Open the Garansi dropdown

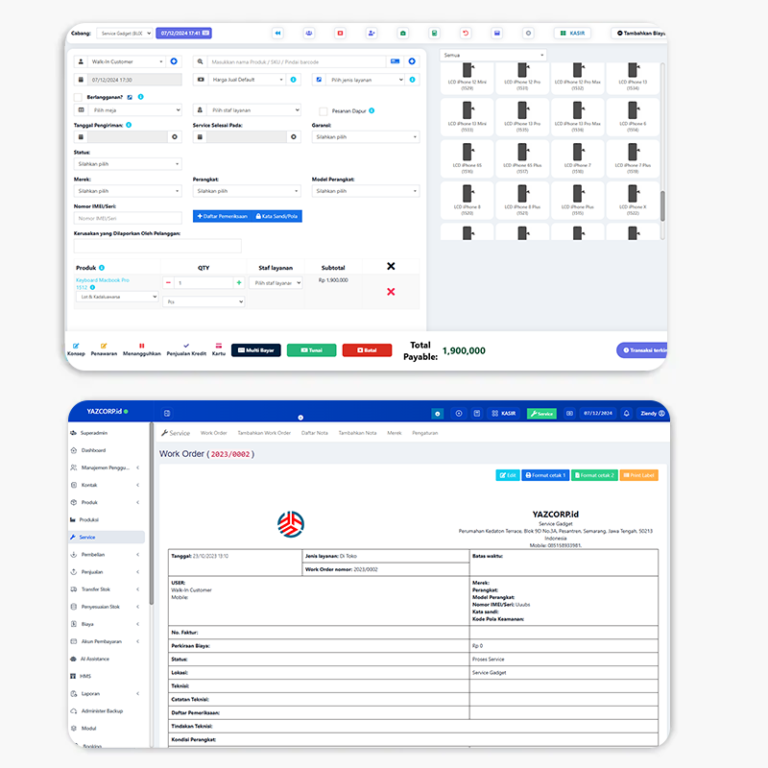coord(365,137)
